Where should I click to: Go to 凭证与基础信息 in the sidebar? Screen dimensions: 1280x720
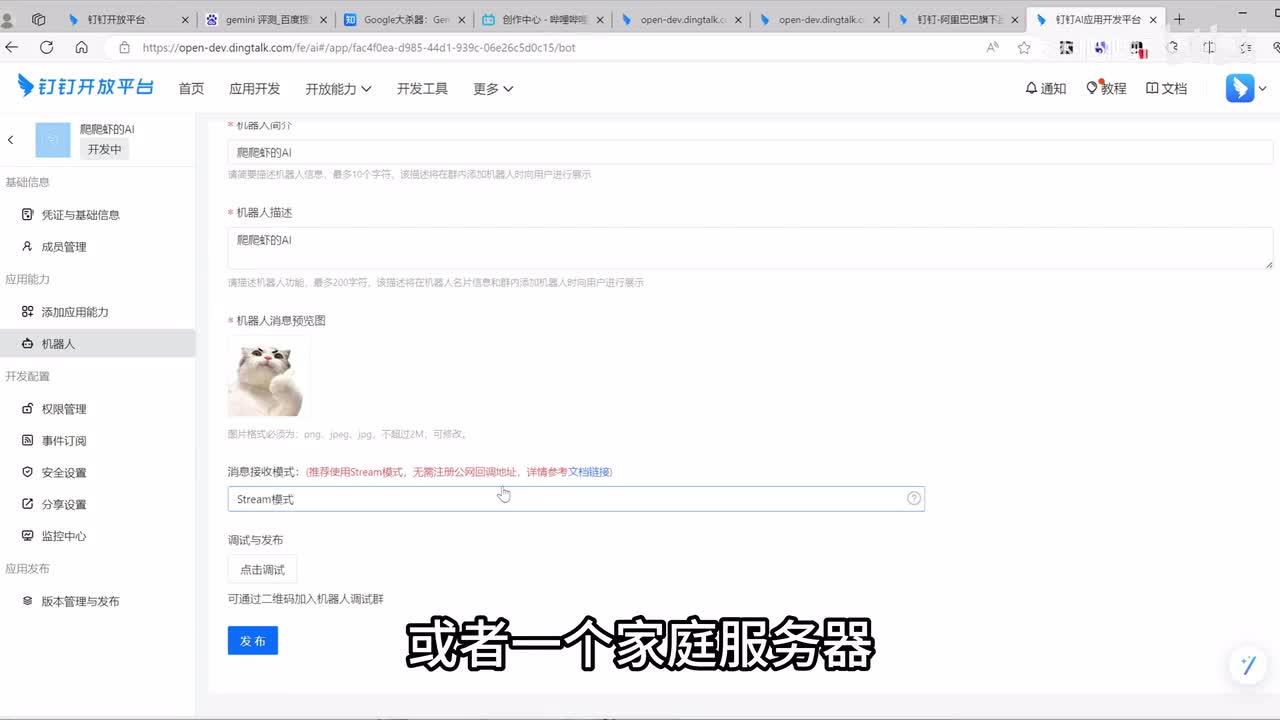[x=80, y=215]
